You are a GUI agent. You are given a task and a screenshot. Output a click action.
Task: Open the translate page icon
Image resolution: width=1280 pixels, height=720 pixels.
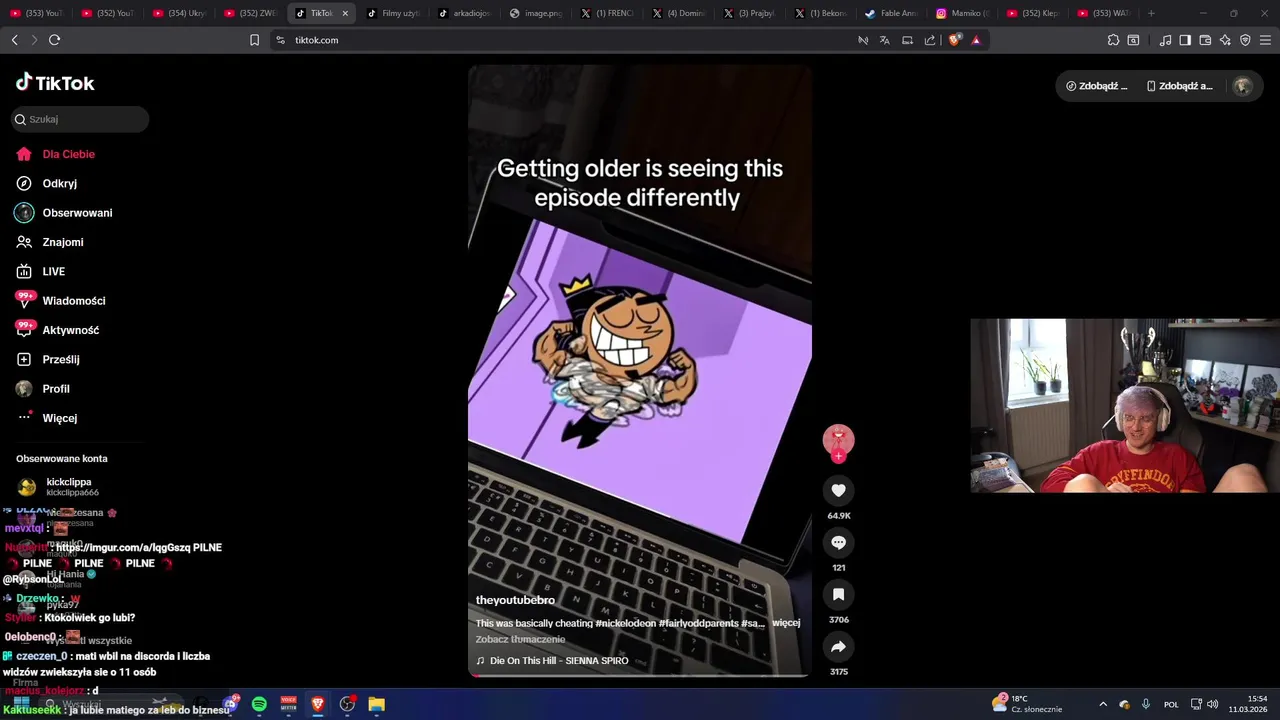885,40
